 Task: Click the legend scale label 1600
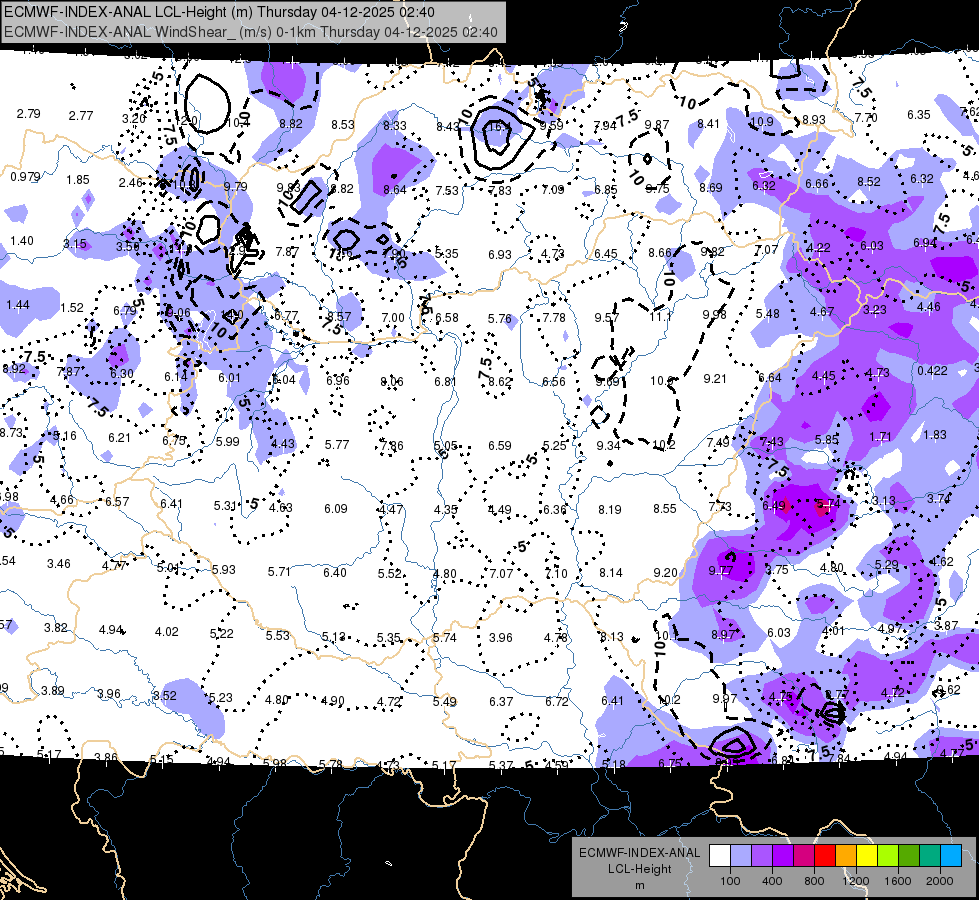[898, 881]
